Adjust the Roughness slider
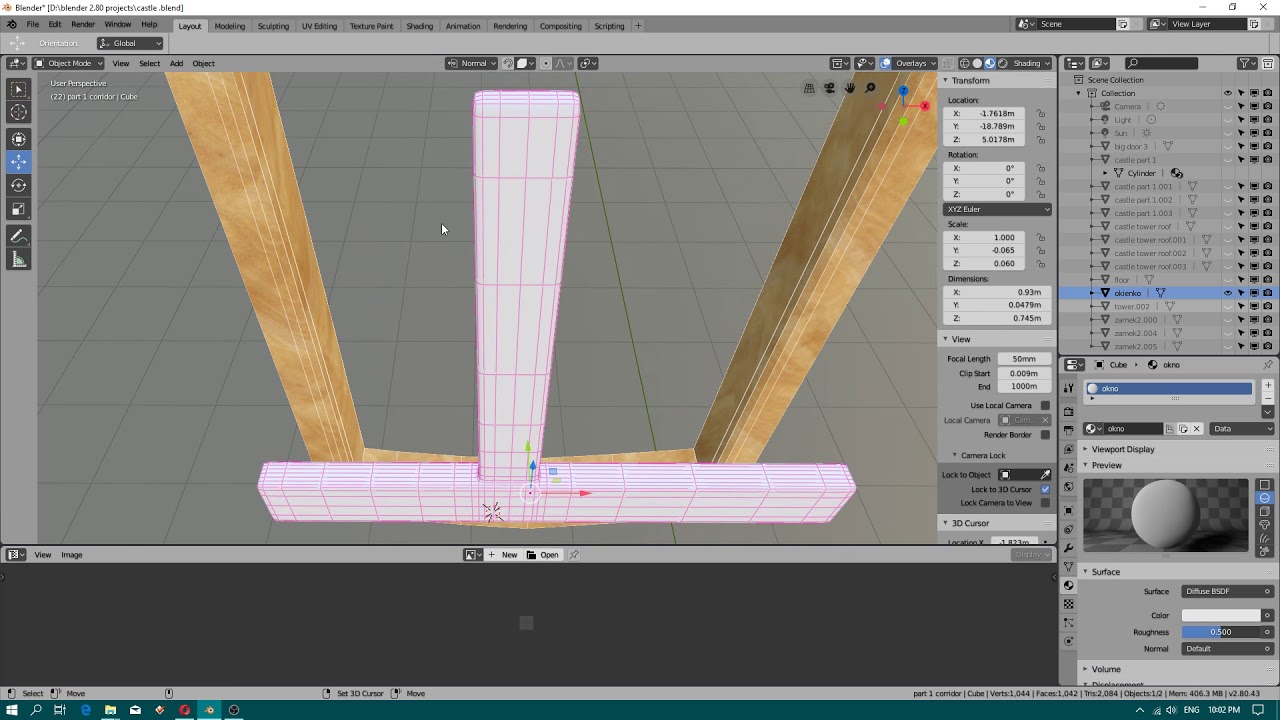1280x720 pixels. coord(1221,632)
